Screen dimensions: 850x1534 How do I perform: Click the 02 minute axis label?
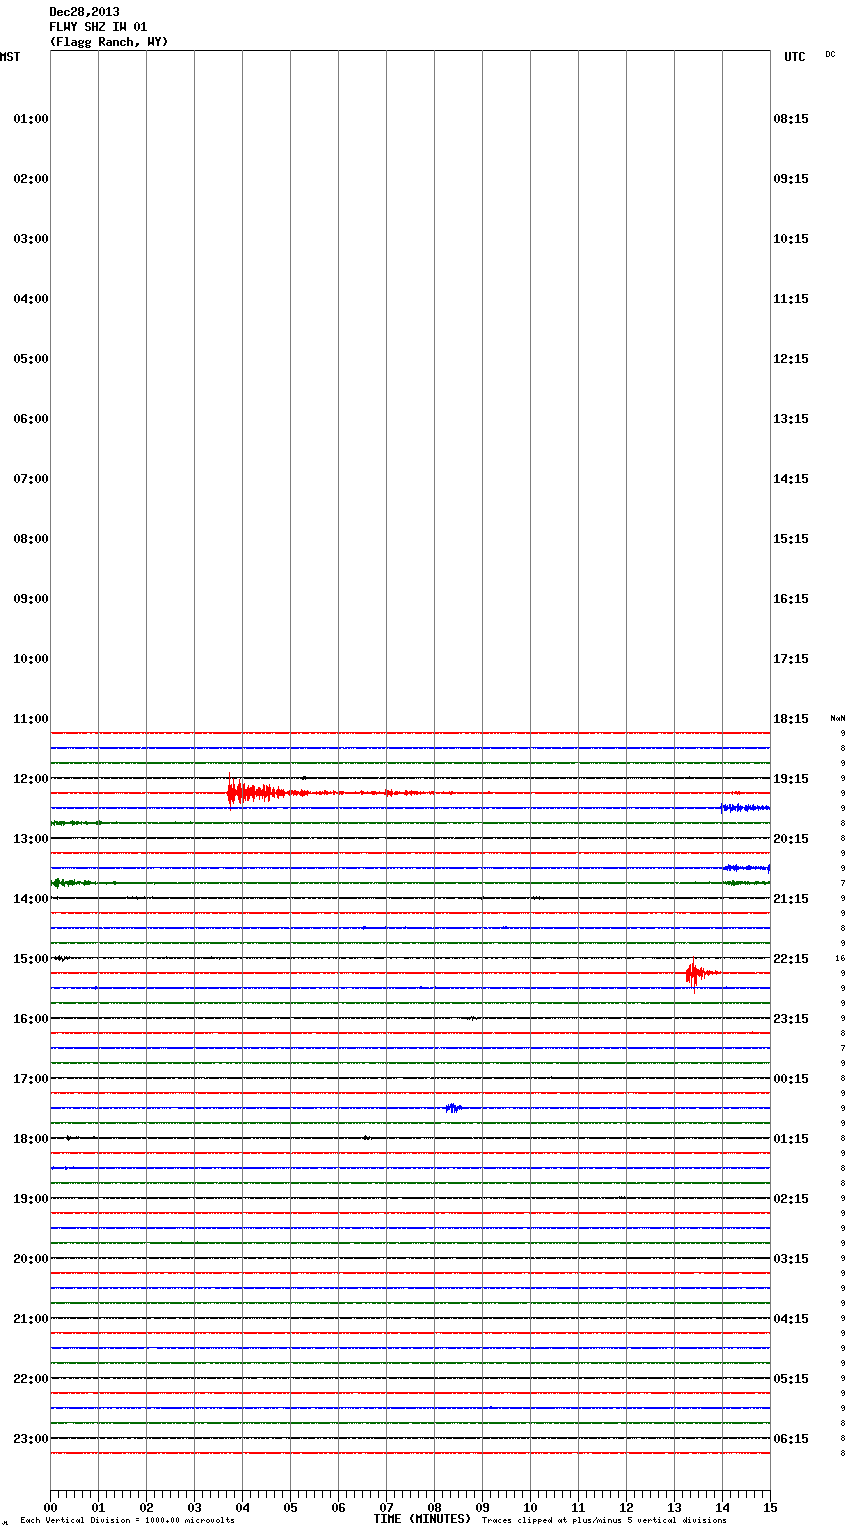[146, 1508]
